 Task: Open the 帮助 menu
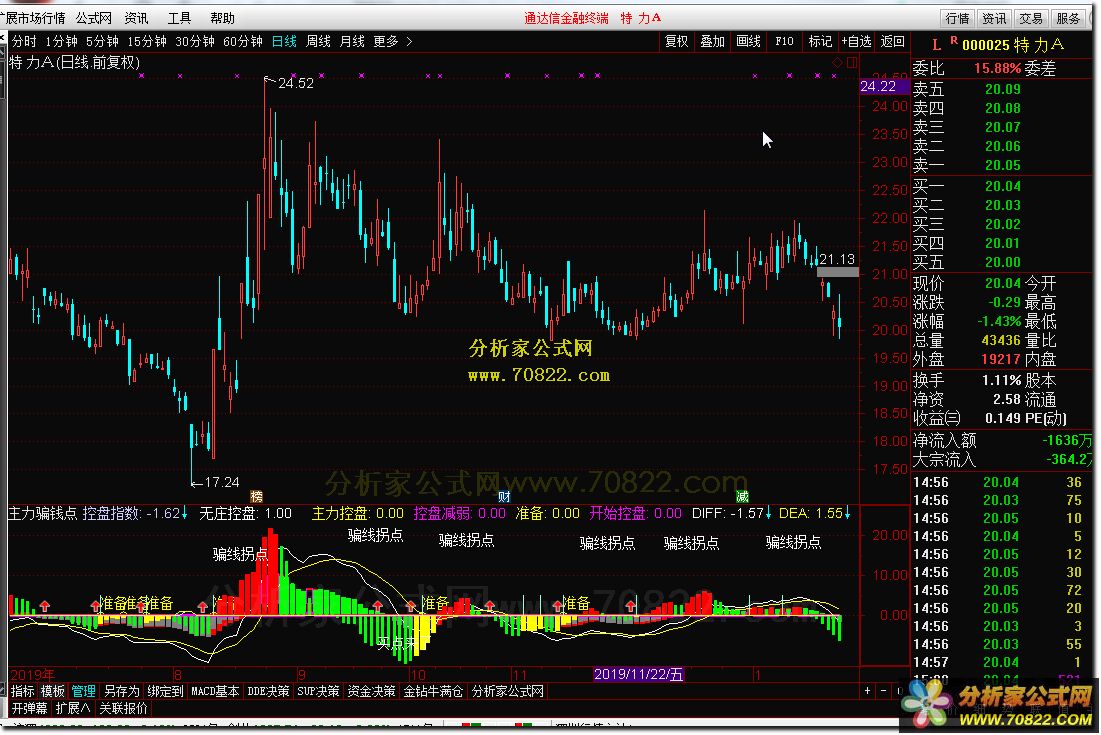223,18
